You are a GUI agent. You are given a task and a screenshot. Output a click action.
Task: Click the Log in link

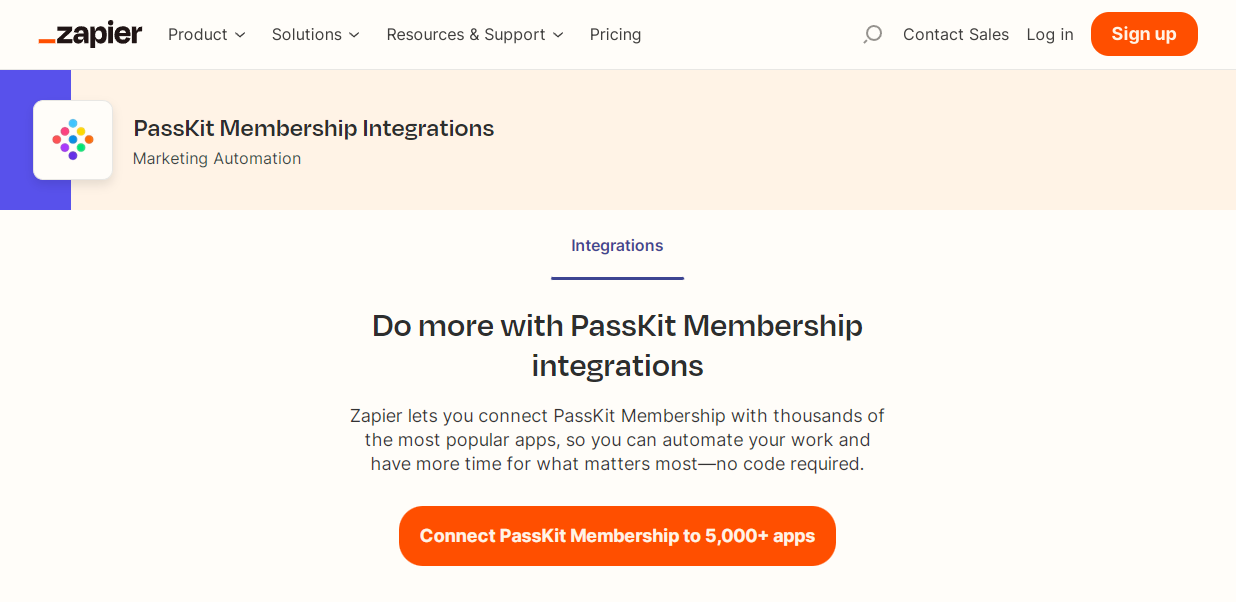(1050, 35)
